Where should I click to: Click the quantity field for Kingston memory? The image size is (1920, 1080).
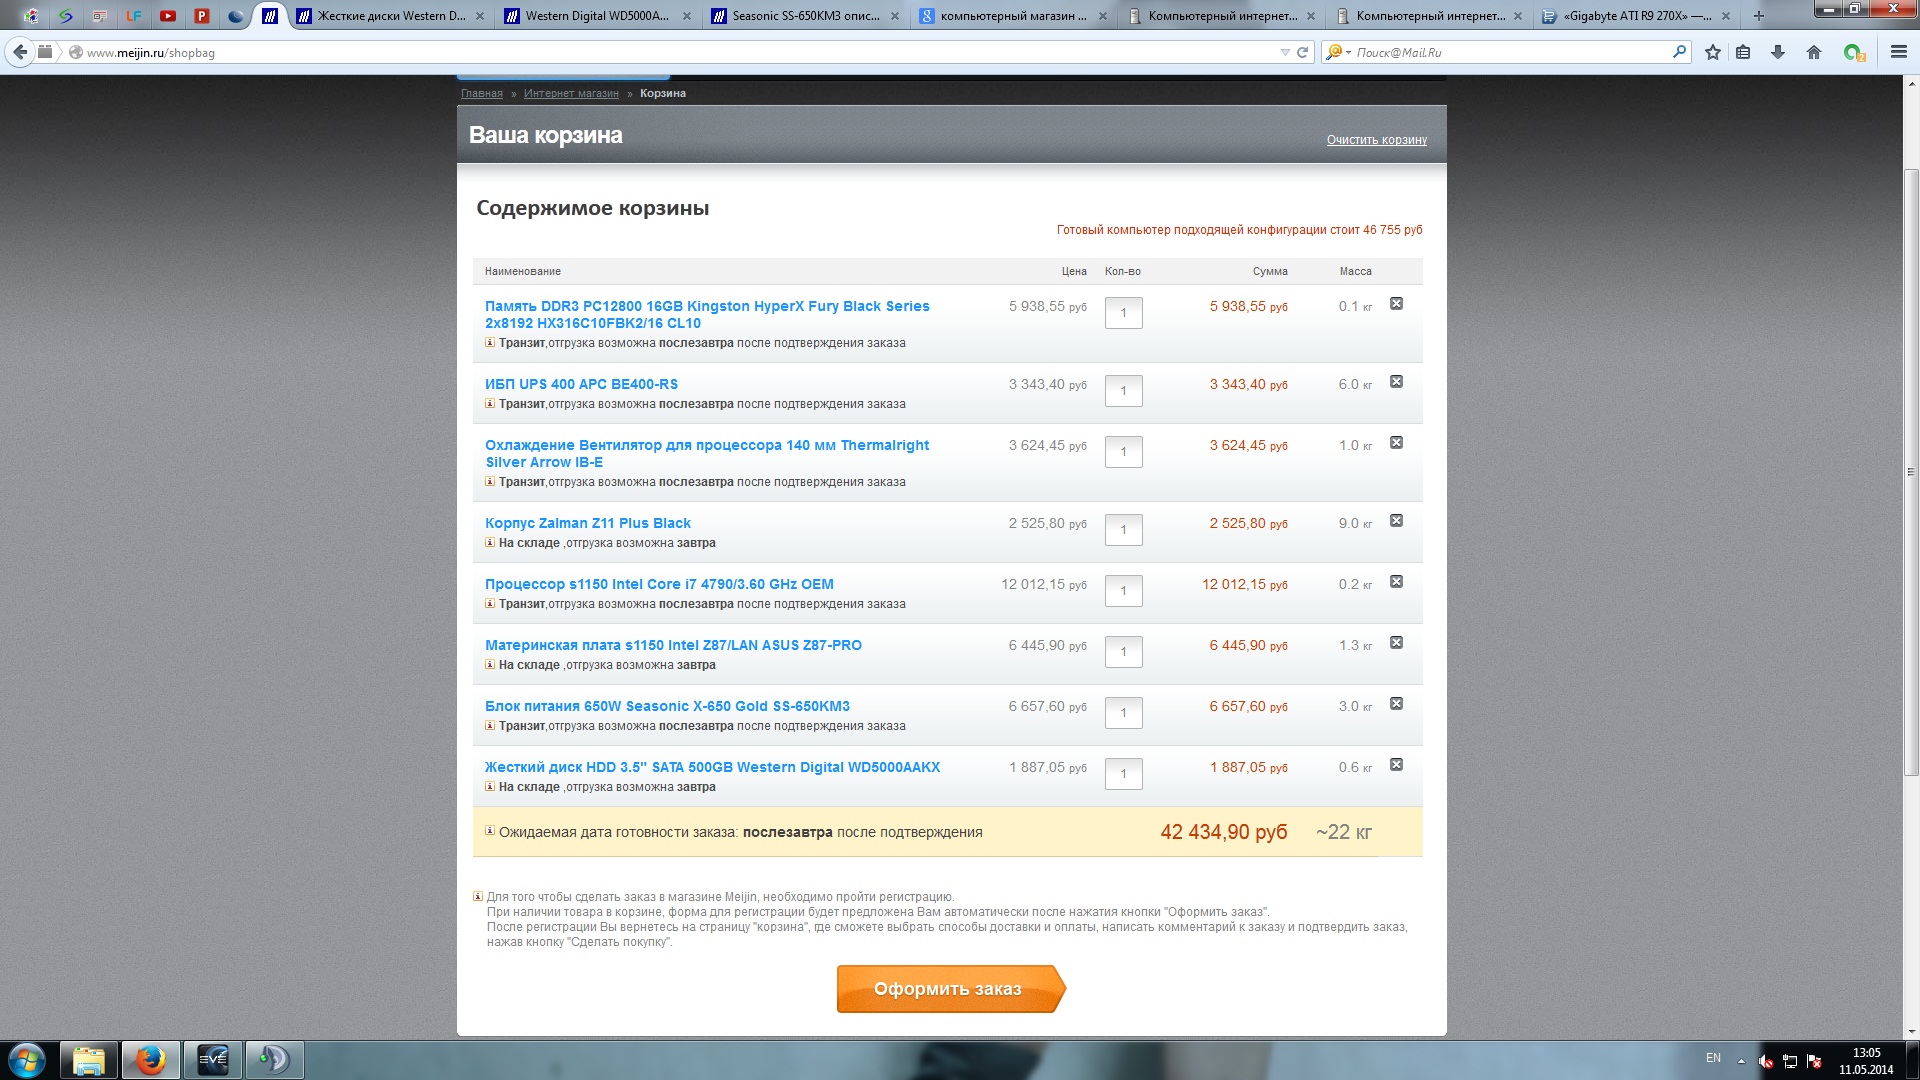click(1123, 313)
